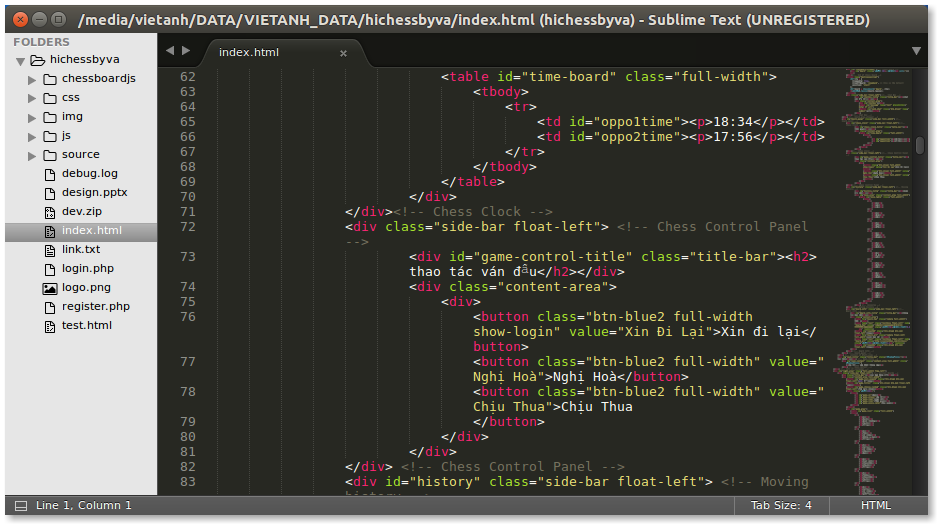Click the img folder icon
Image resolution: width=937 pixels, height=524 pixels.
tap(50, 117)
